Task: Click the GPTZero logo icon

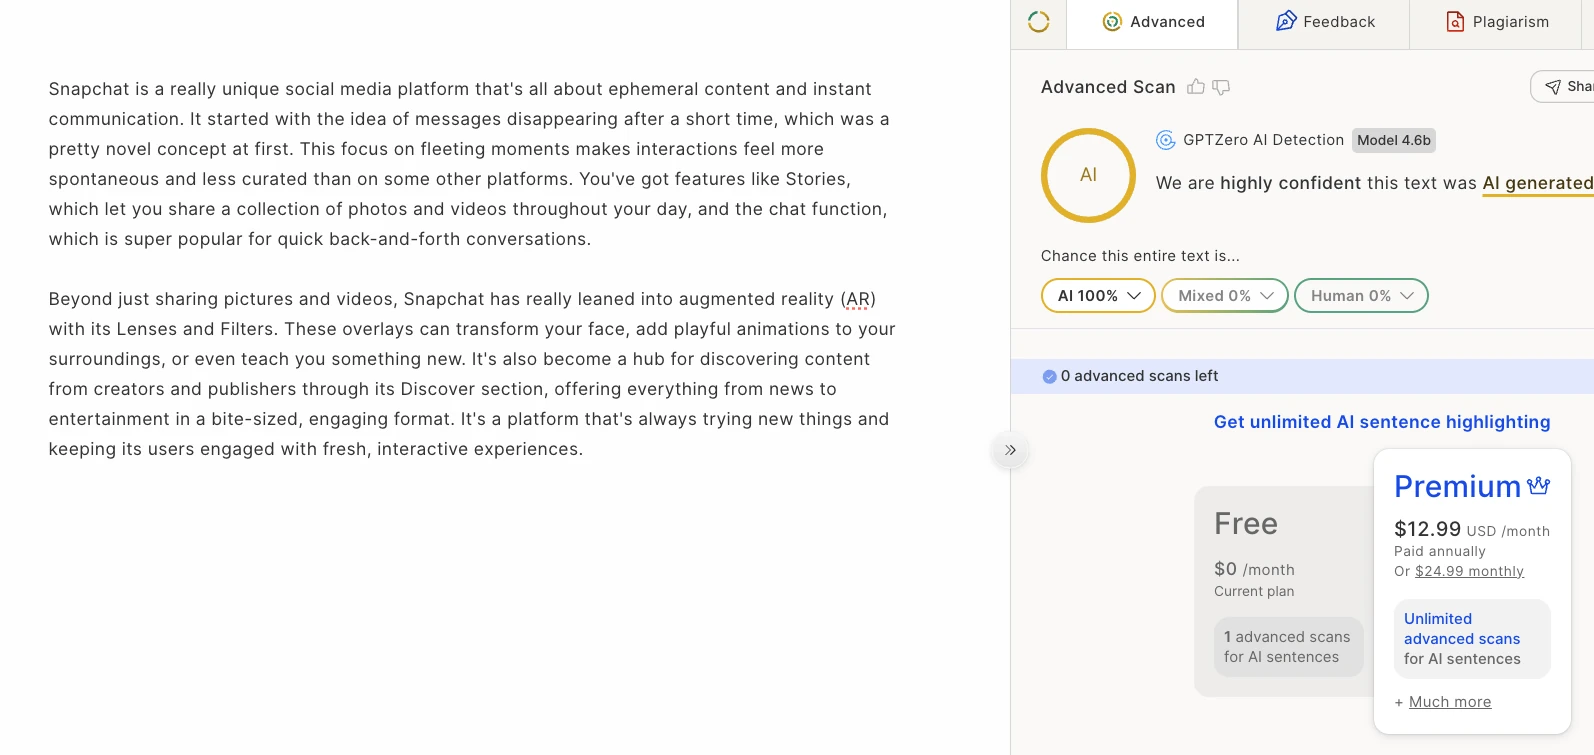Action: point(1165,140)
